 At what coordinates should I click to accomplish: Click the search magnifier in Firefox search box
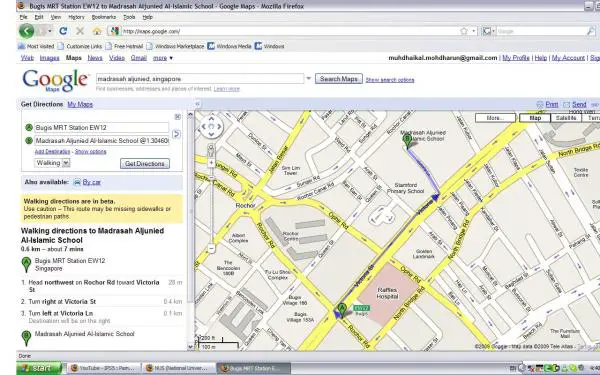591,31
